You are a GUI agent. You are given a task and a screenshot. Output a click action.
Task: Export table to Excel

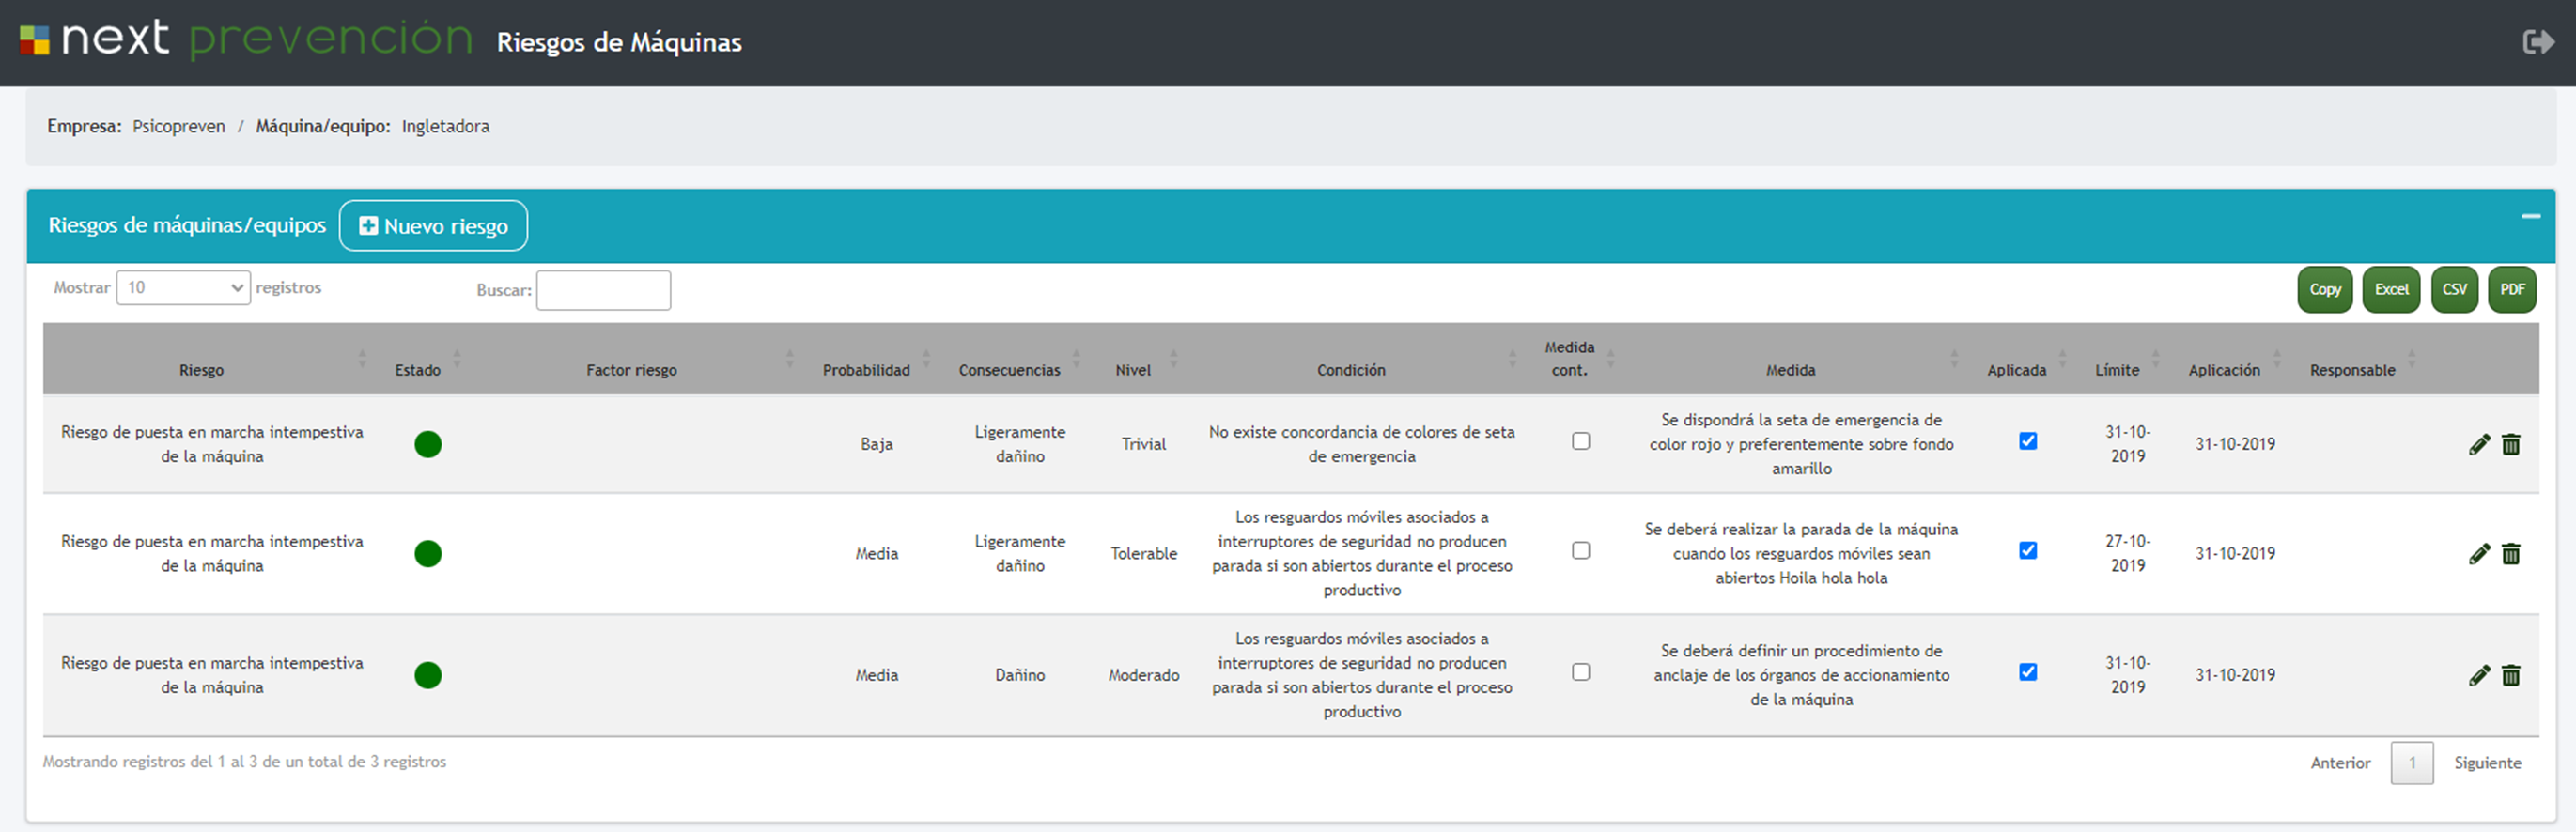(x=2391, y=290)
